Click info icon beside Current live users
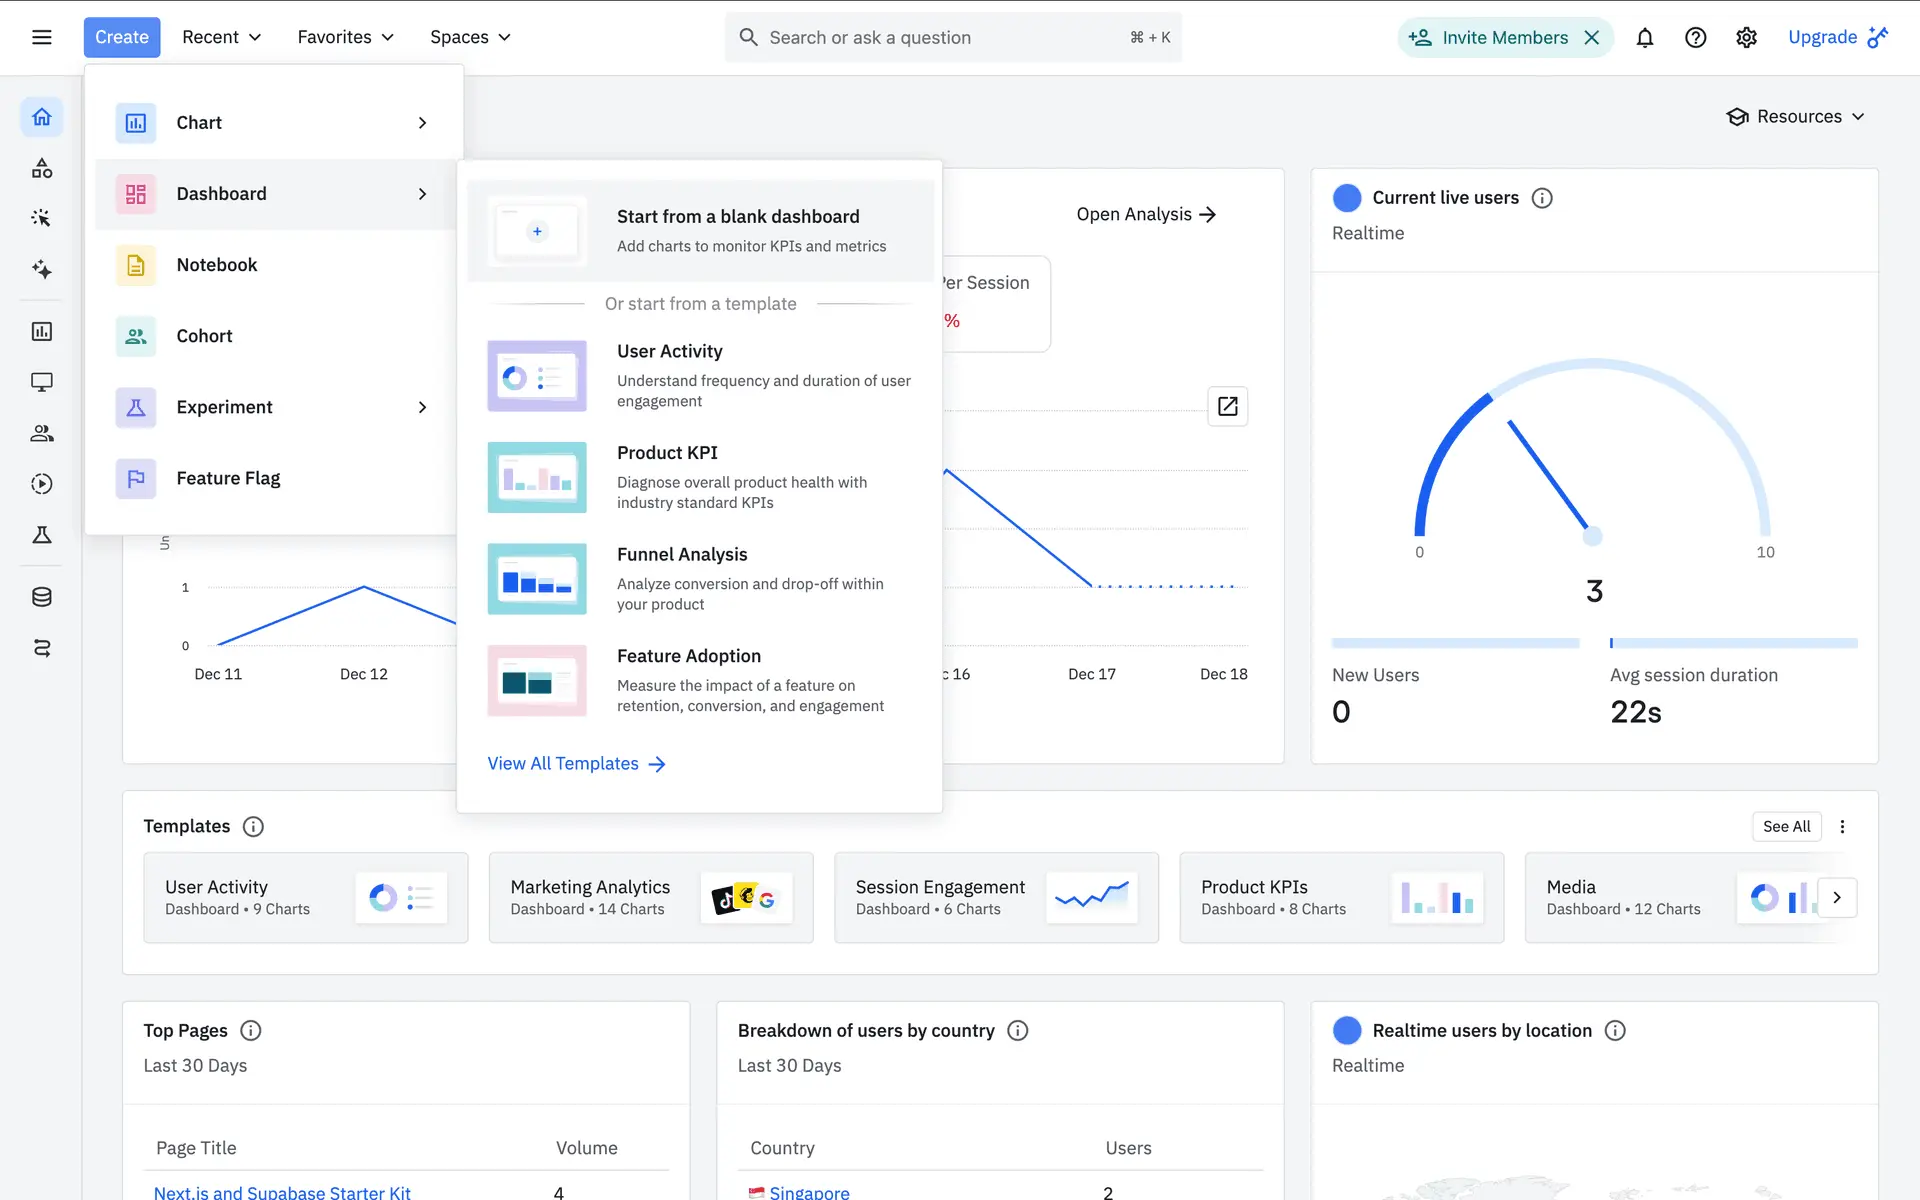 (x=1542, y=198)
